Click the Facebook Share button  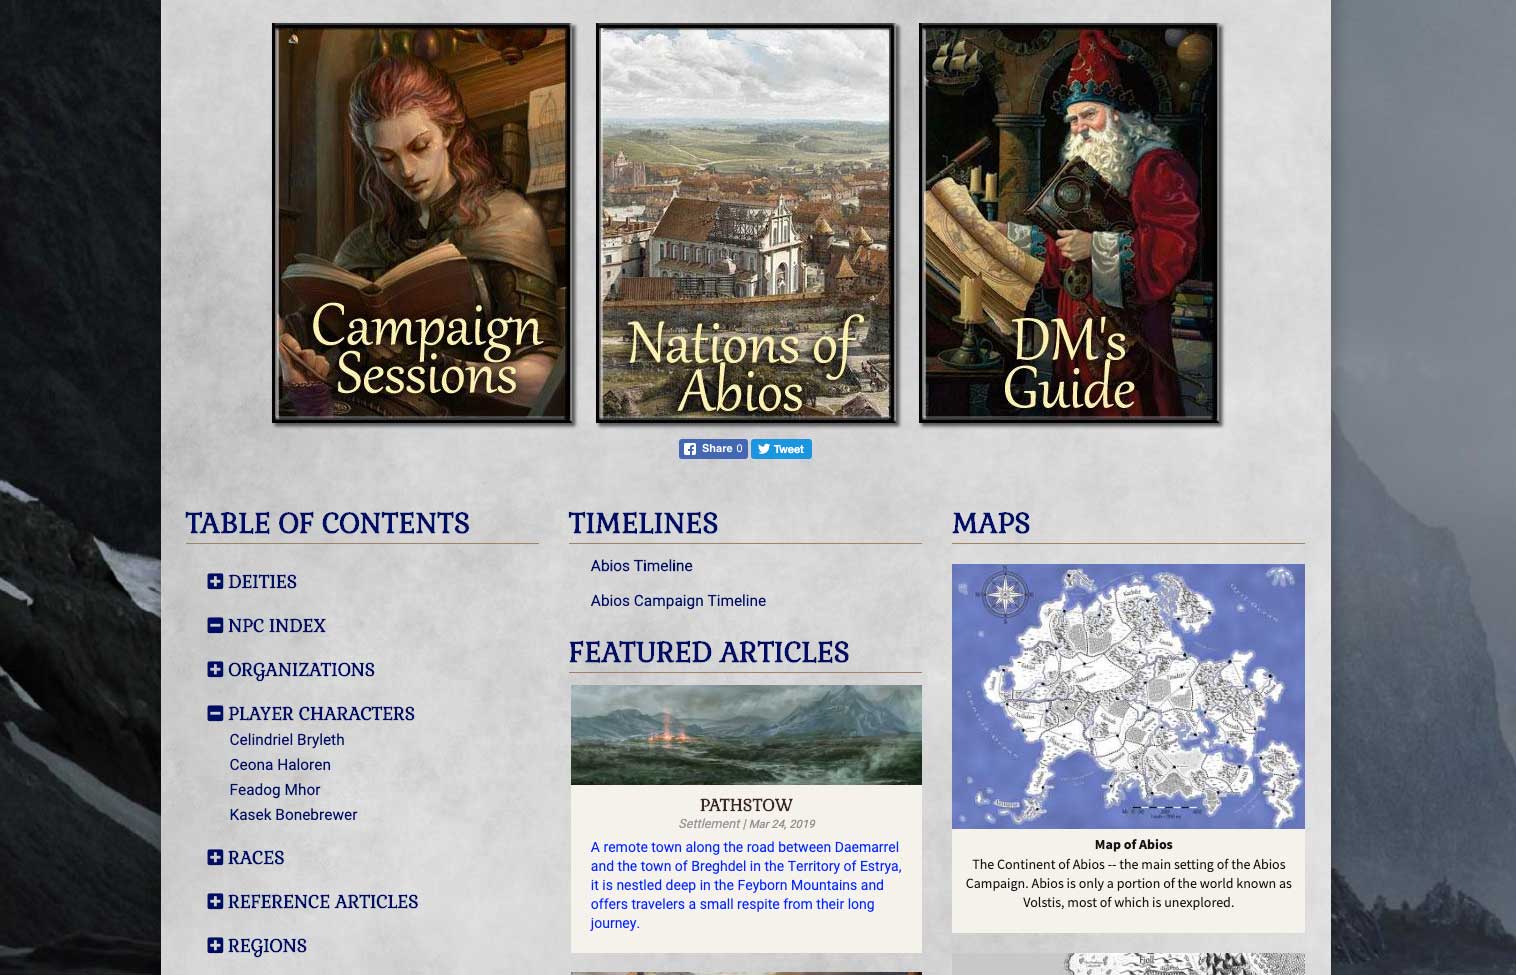pyautogui.click(x=713, y=449)
